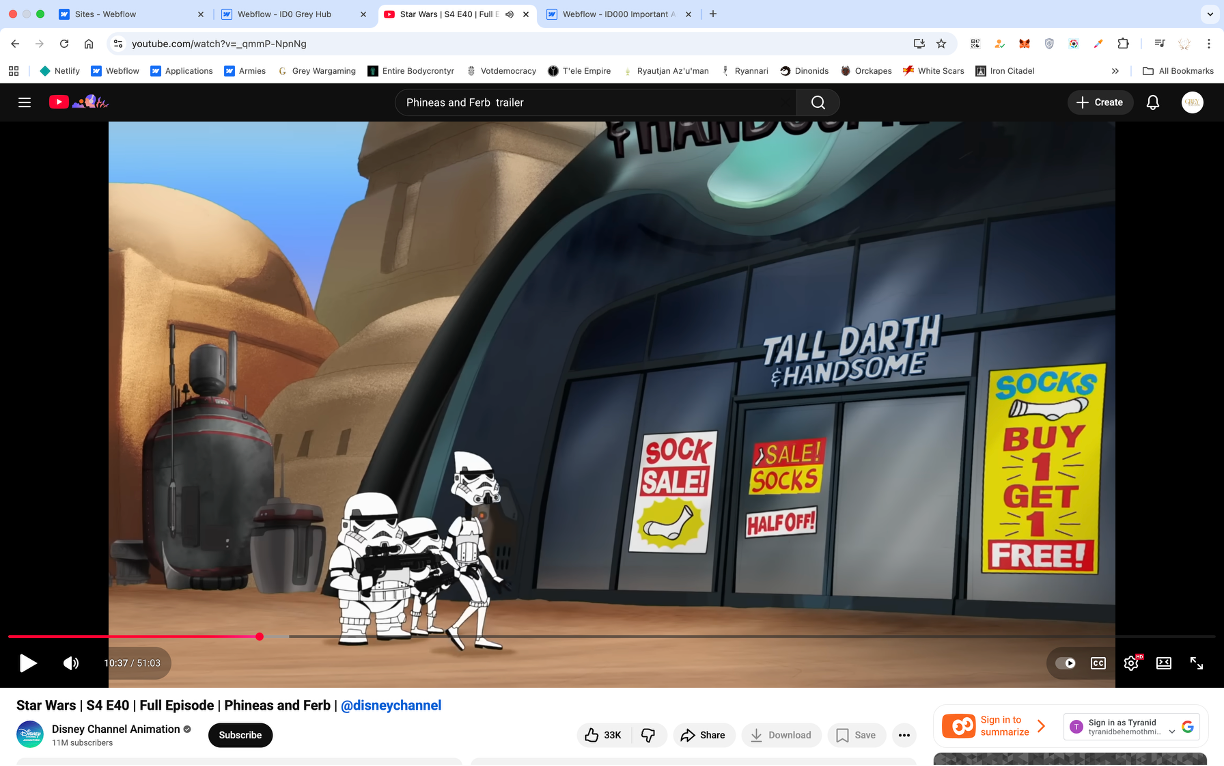Toggle closed captions CC button
Viewport: 1224px width, 766px height.
(x=1098, y=663)
